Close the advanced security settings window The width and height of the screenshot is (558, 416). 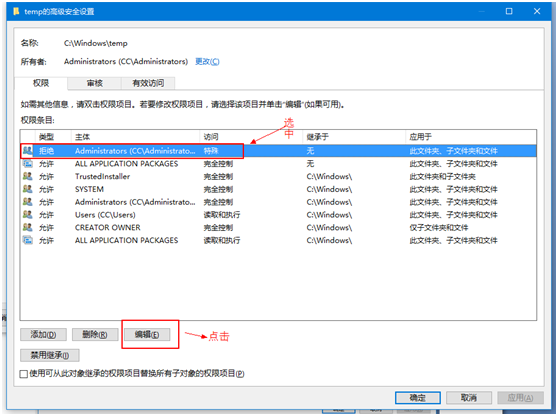pos(537,11)
